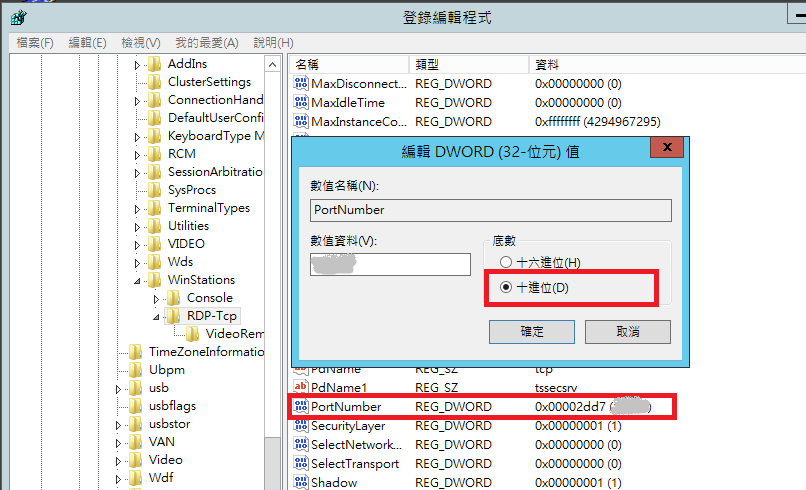Click the SysProcs folder icon

tap(155, 190)
